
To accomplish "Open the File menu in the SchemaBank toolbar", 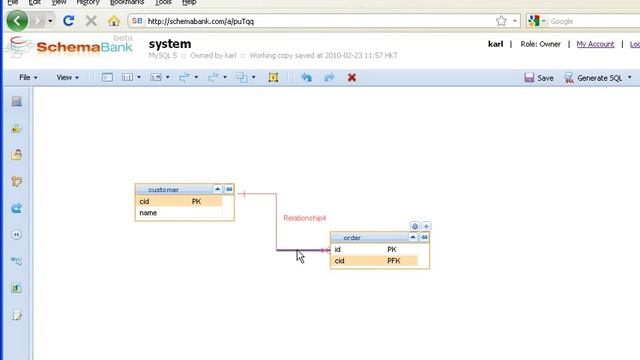I will [28, 78].
